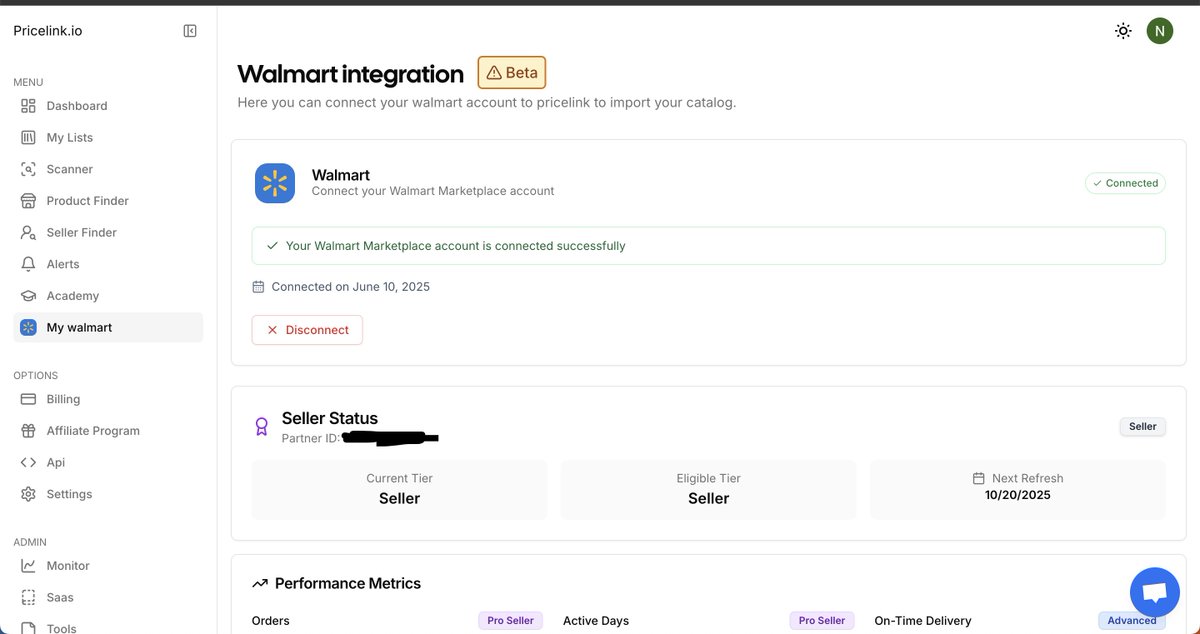
Task: Open the Academy section
Action: click(72, 295)
